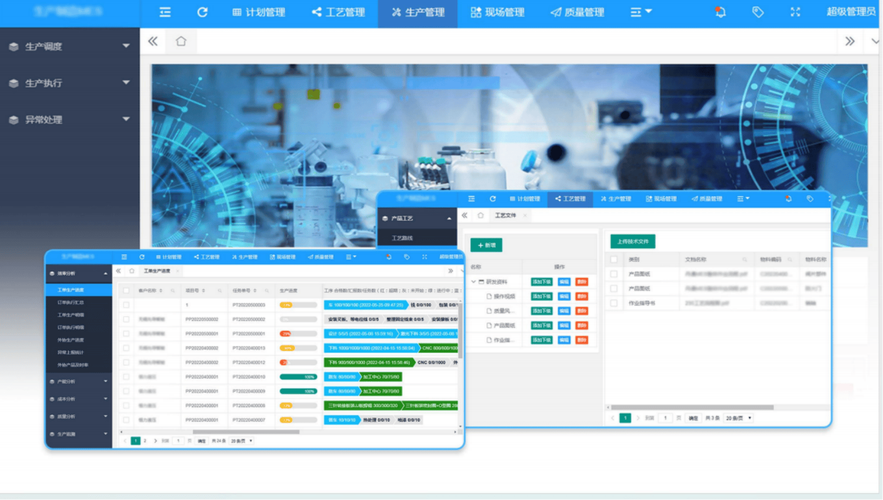Expand 产能分析 group in lower-left window sidebar
The image size is (883, 500).
(x=79, y=381)
